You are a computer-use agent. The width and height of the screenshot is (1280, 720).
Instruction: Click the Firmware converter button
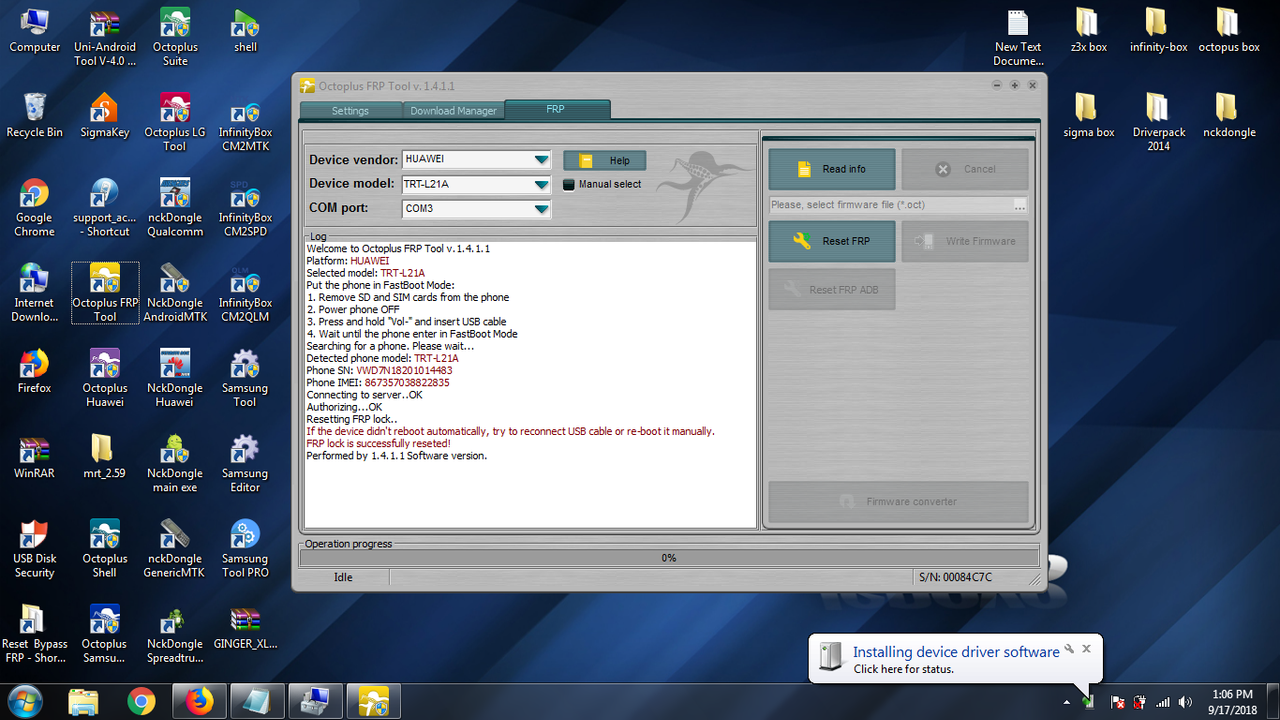click(898, 501)
